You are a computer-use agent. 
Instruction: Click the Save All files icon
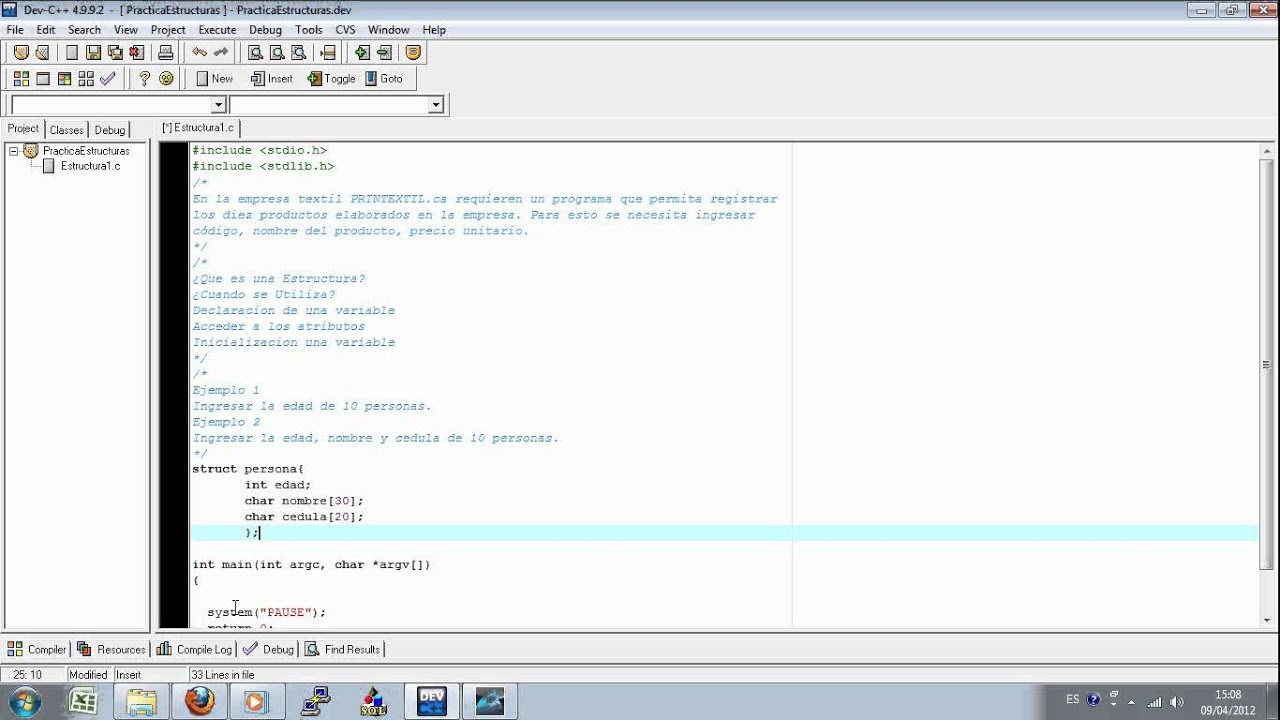coord(115,53)
